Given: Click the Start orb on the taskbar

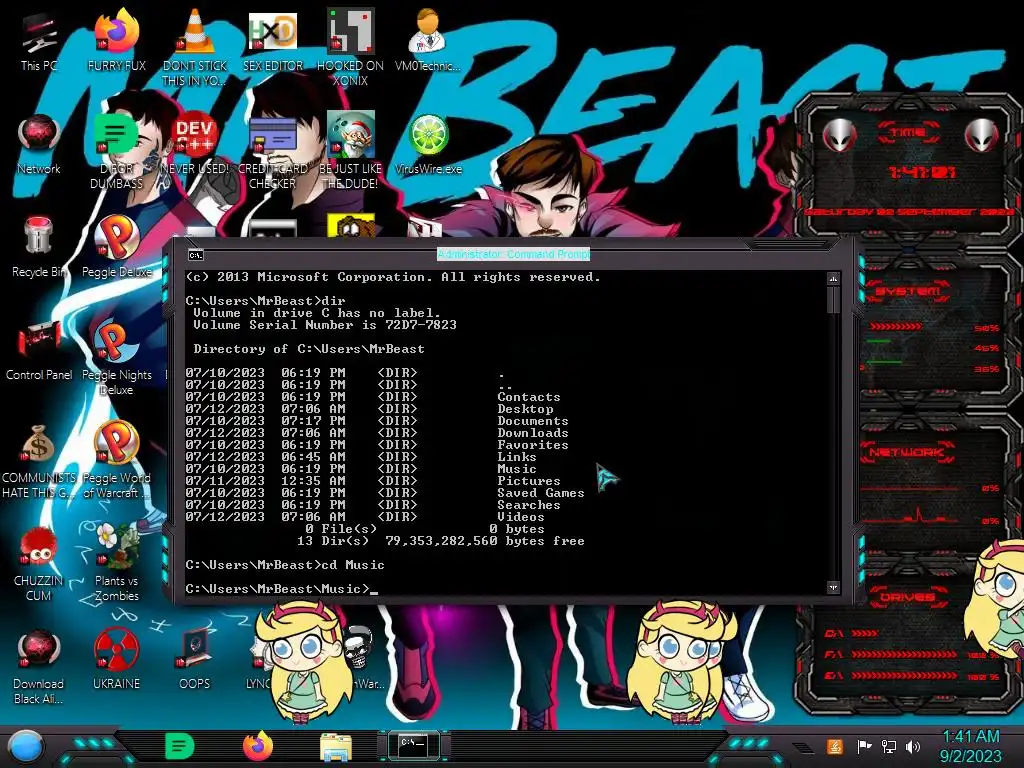Looking at the screenshot, I should pos(25,746).
